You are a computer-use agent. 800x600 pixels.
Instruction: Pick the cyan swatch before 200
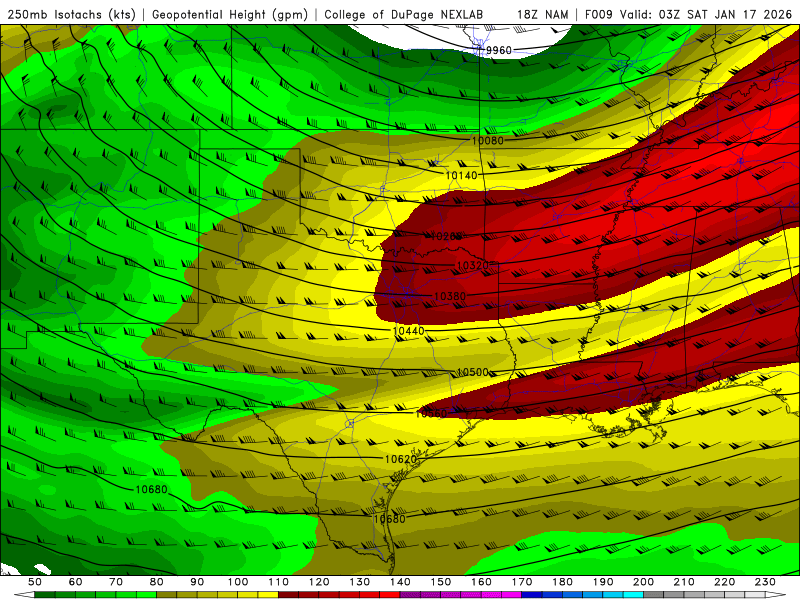(633, 594)
